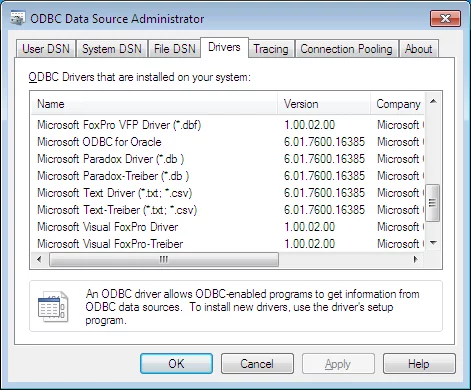The height and width of the screenshot is (390, 471).
Task: Dismiss the dialog with Cancel
Action: click(x=257, y=364)
